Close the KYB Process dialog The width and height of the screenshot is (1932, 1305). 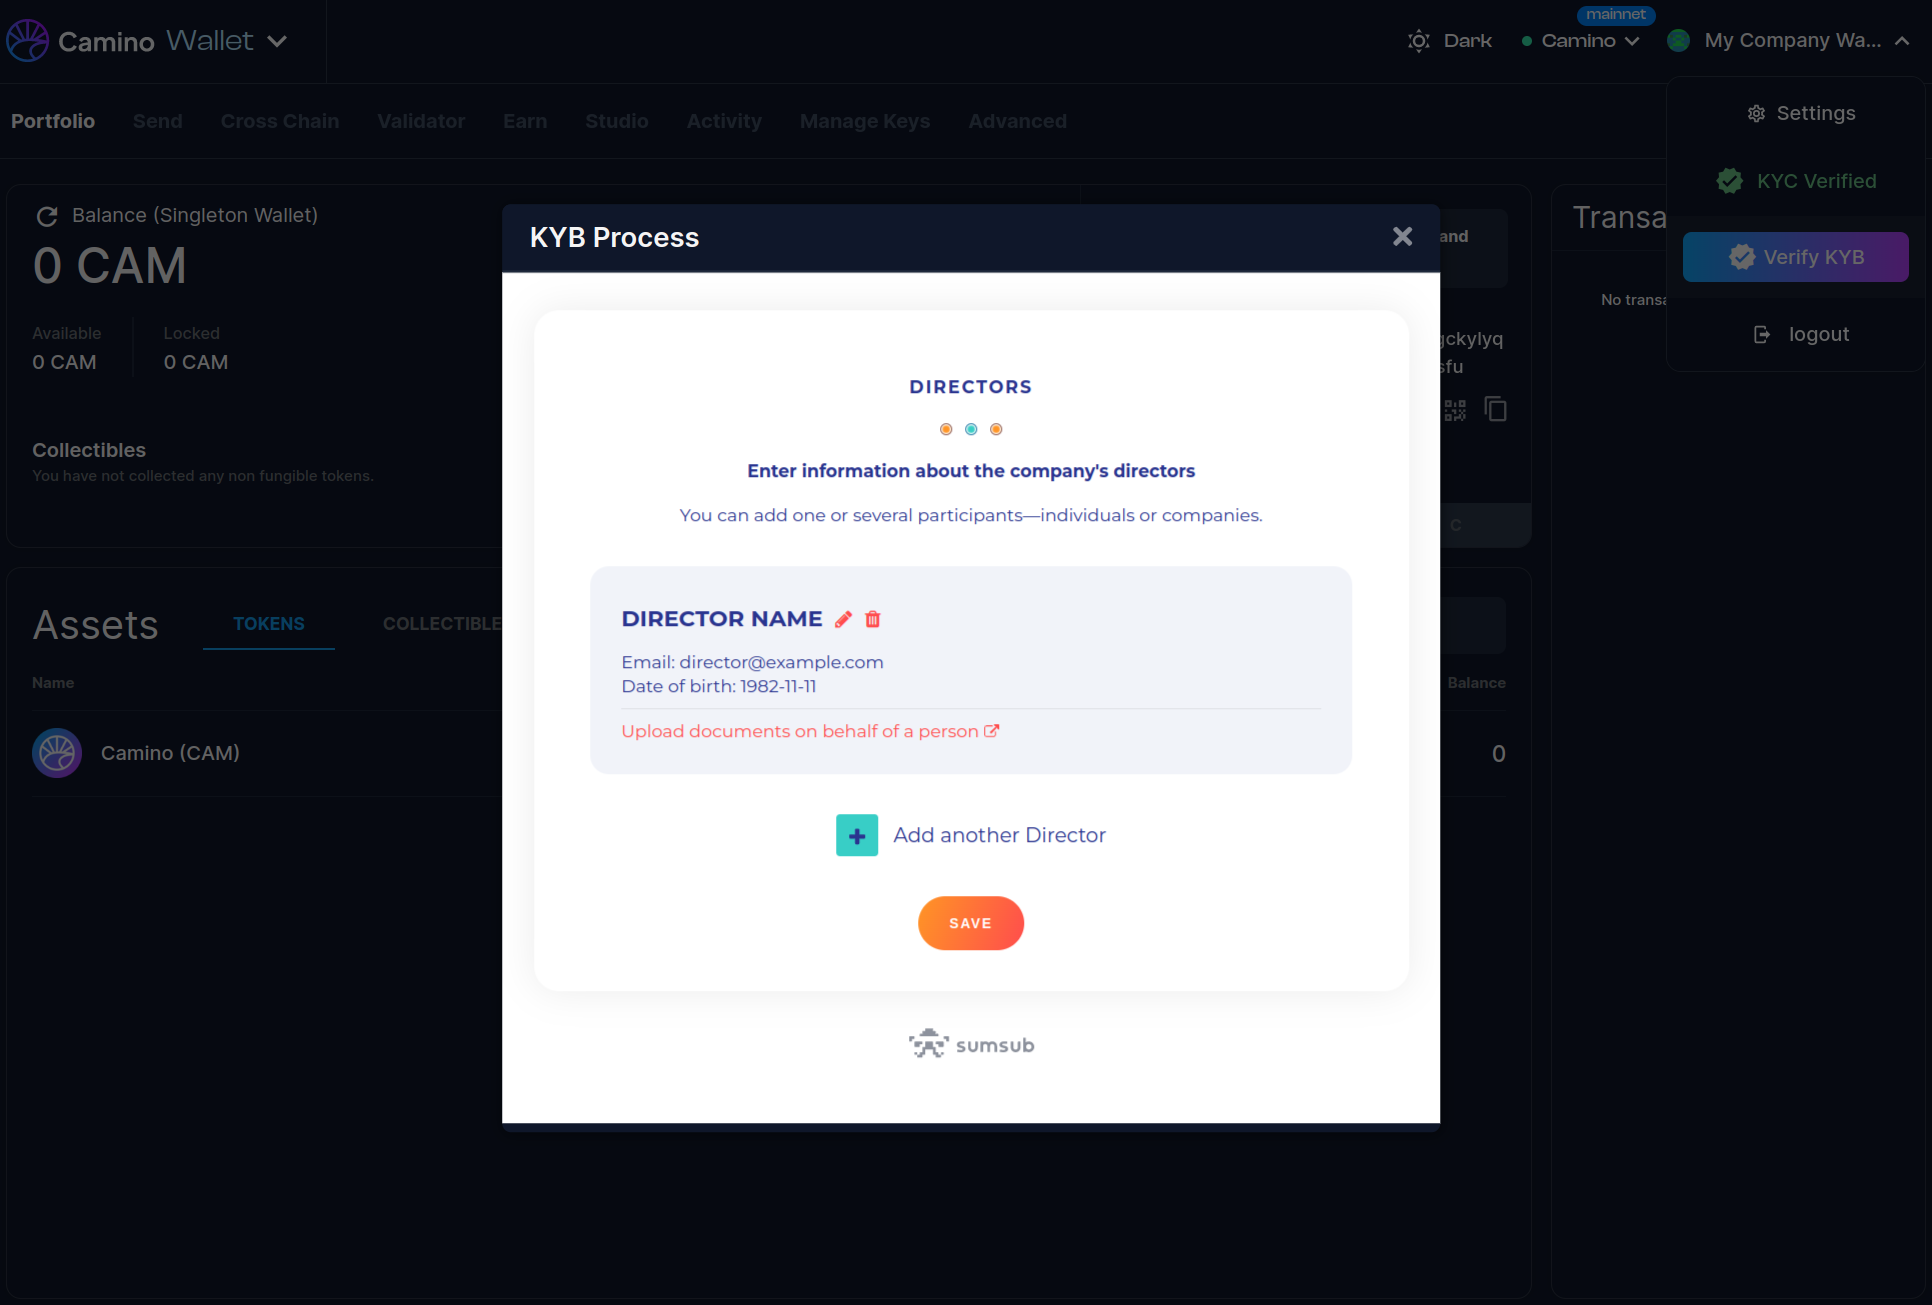(1402, 236)
